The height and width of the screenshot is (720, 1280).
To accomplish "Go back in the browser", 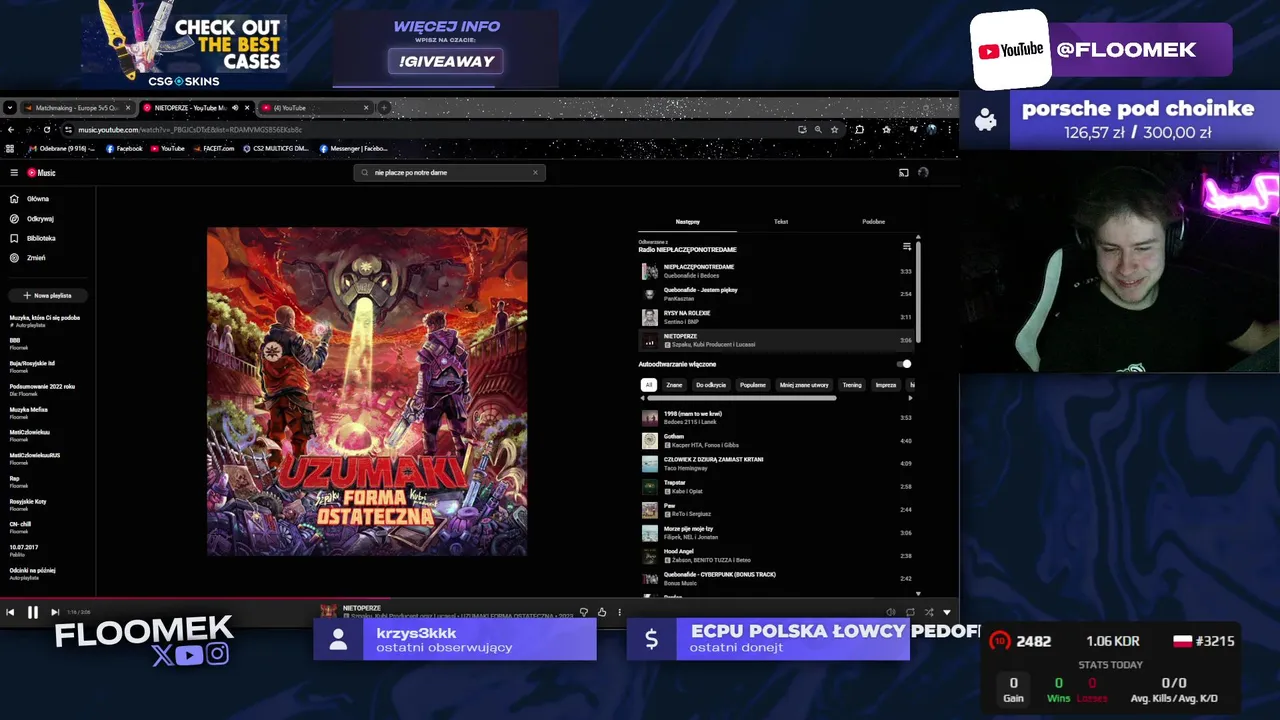I will [10, 129].
